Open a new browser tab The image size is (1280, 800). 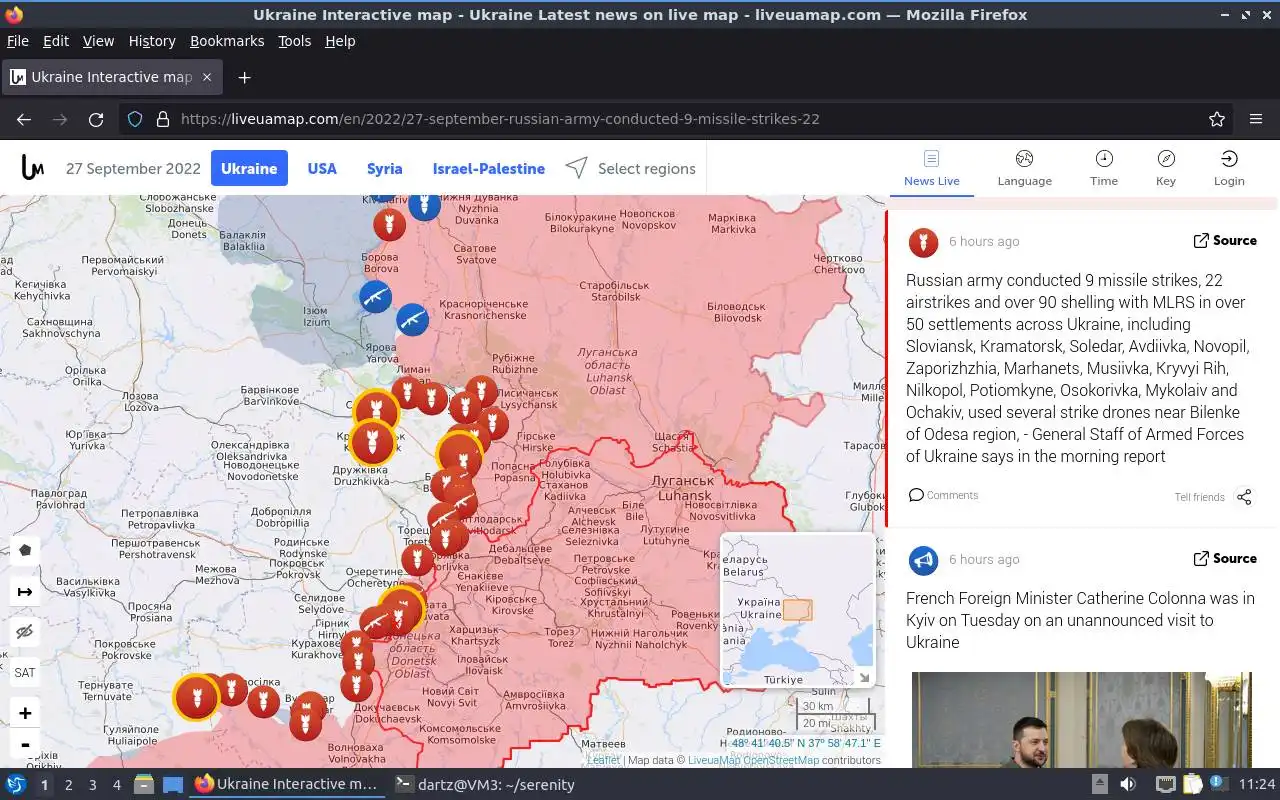tap(244, 77)
